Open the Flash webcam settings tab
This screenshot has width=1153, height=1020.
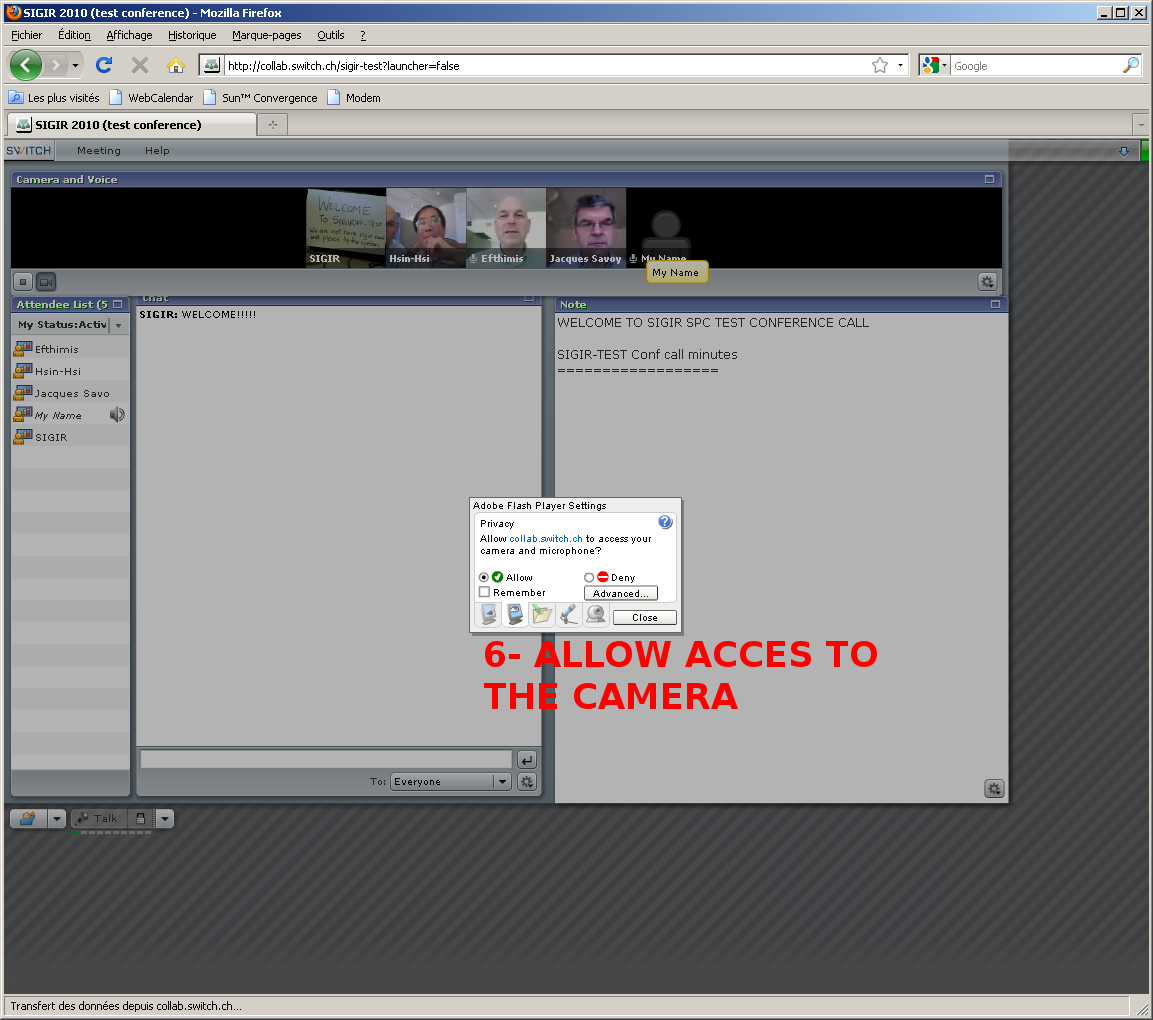[x=596, y=615]
